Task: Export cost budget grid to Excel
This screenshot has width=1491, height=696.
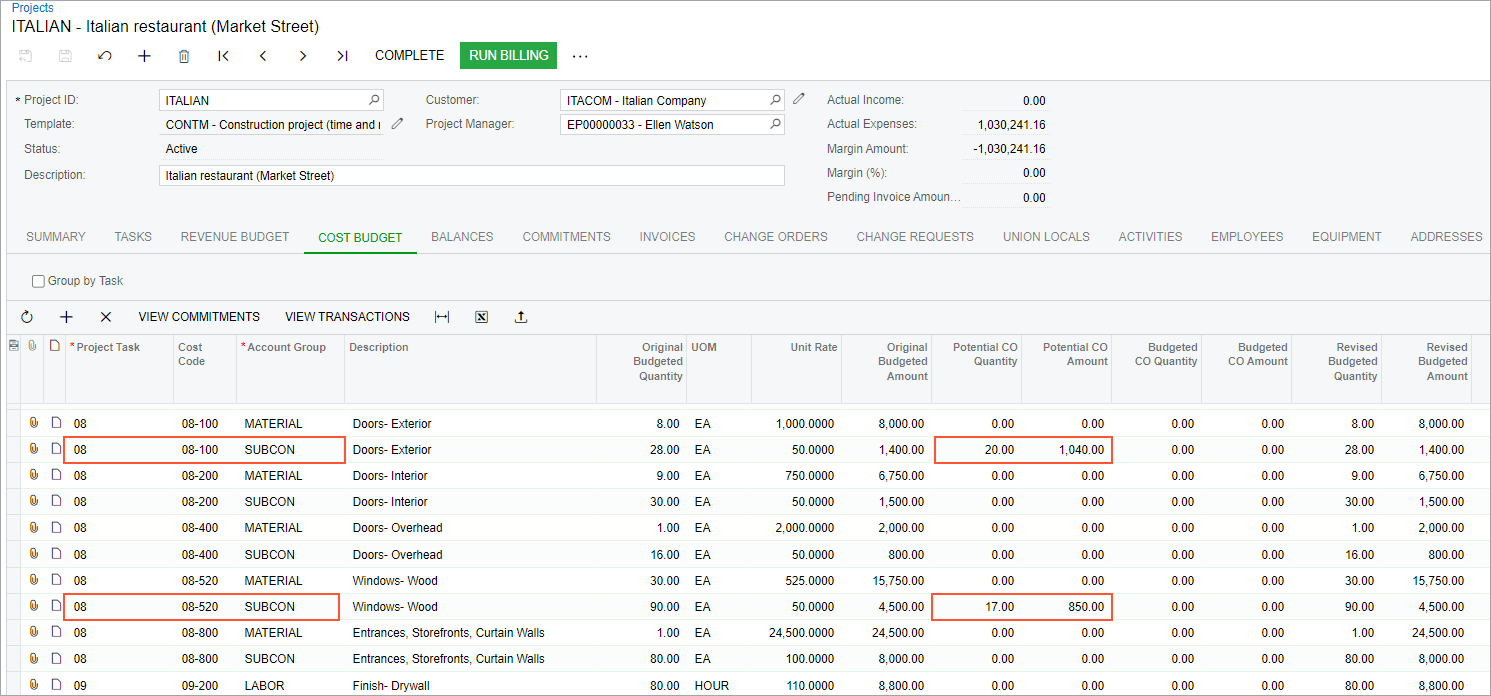Action: coord(481,317)
